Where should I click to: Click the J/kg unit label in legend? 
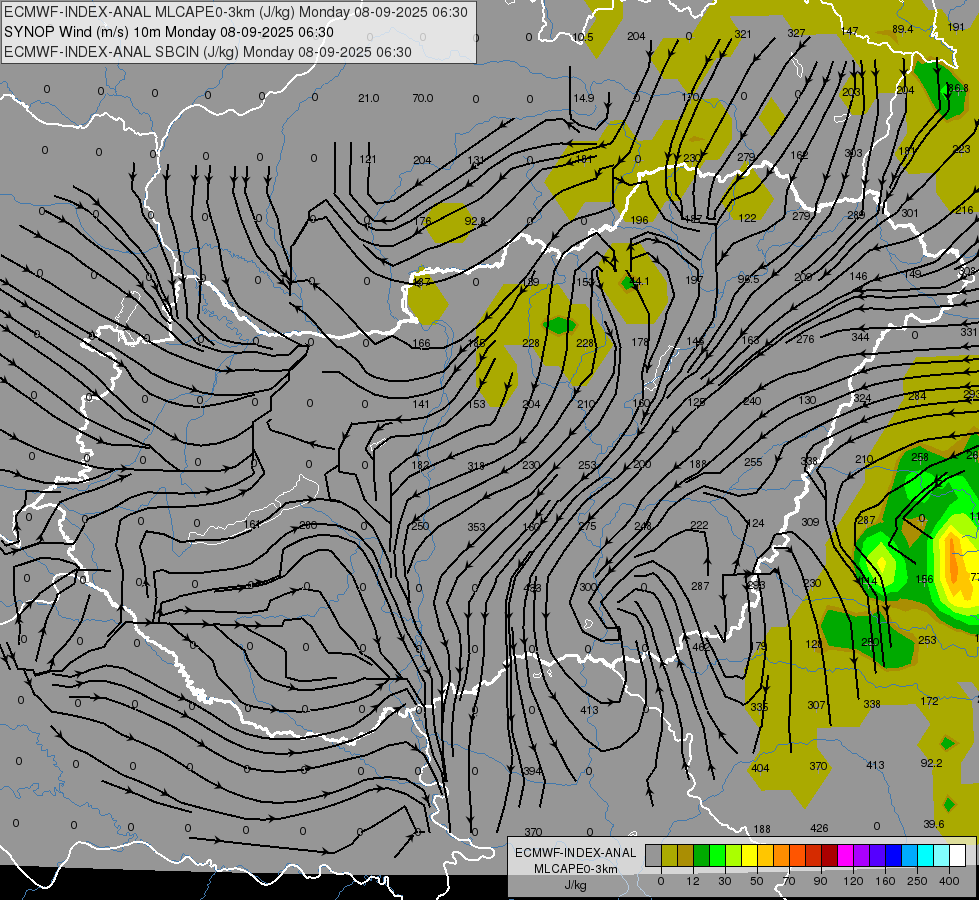[576, 885]
